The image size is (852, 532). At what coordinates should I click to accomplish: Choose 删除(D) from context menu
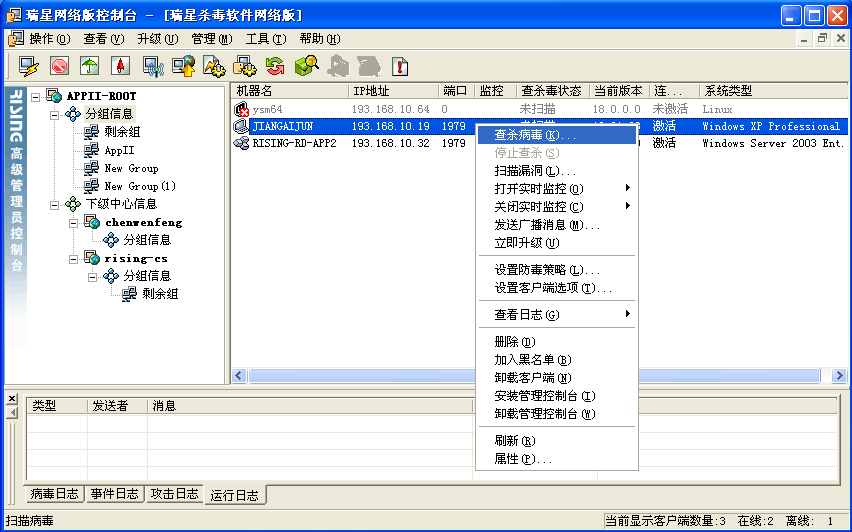coord(557,341)
